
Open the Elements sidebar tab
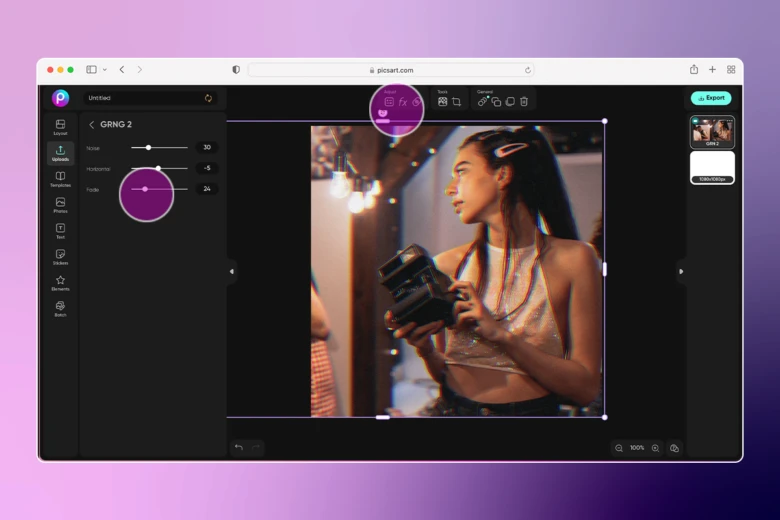click(60, 283)
